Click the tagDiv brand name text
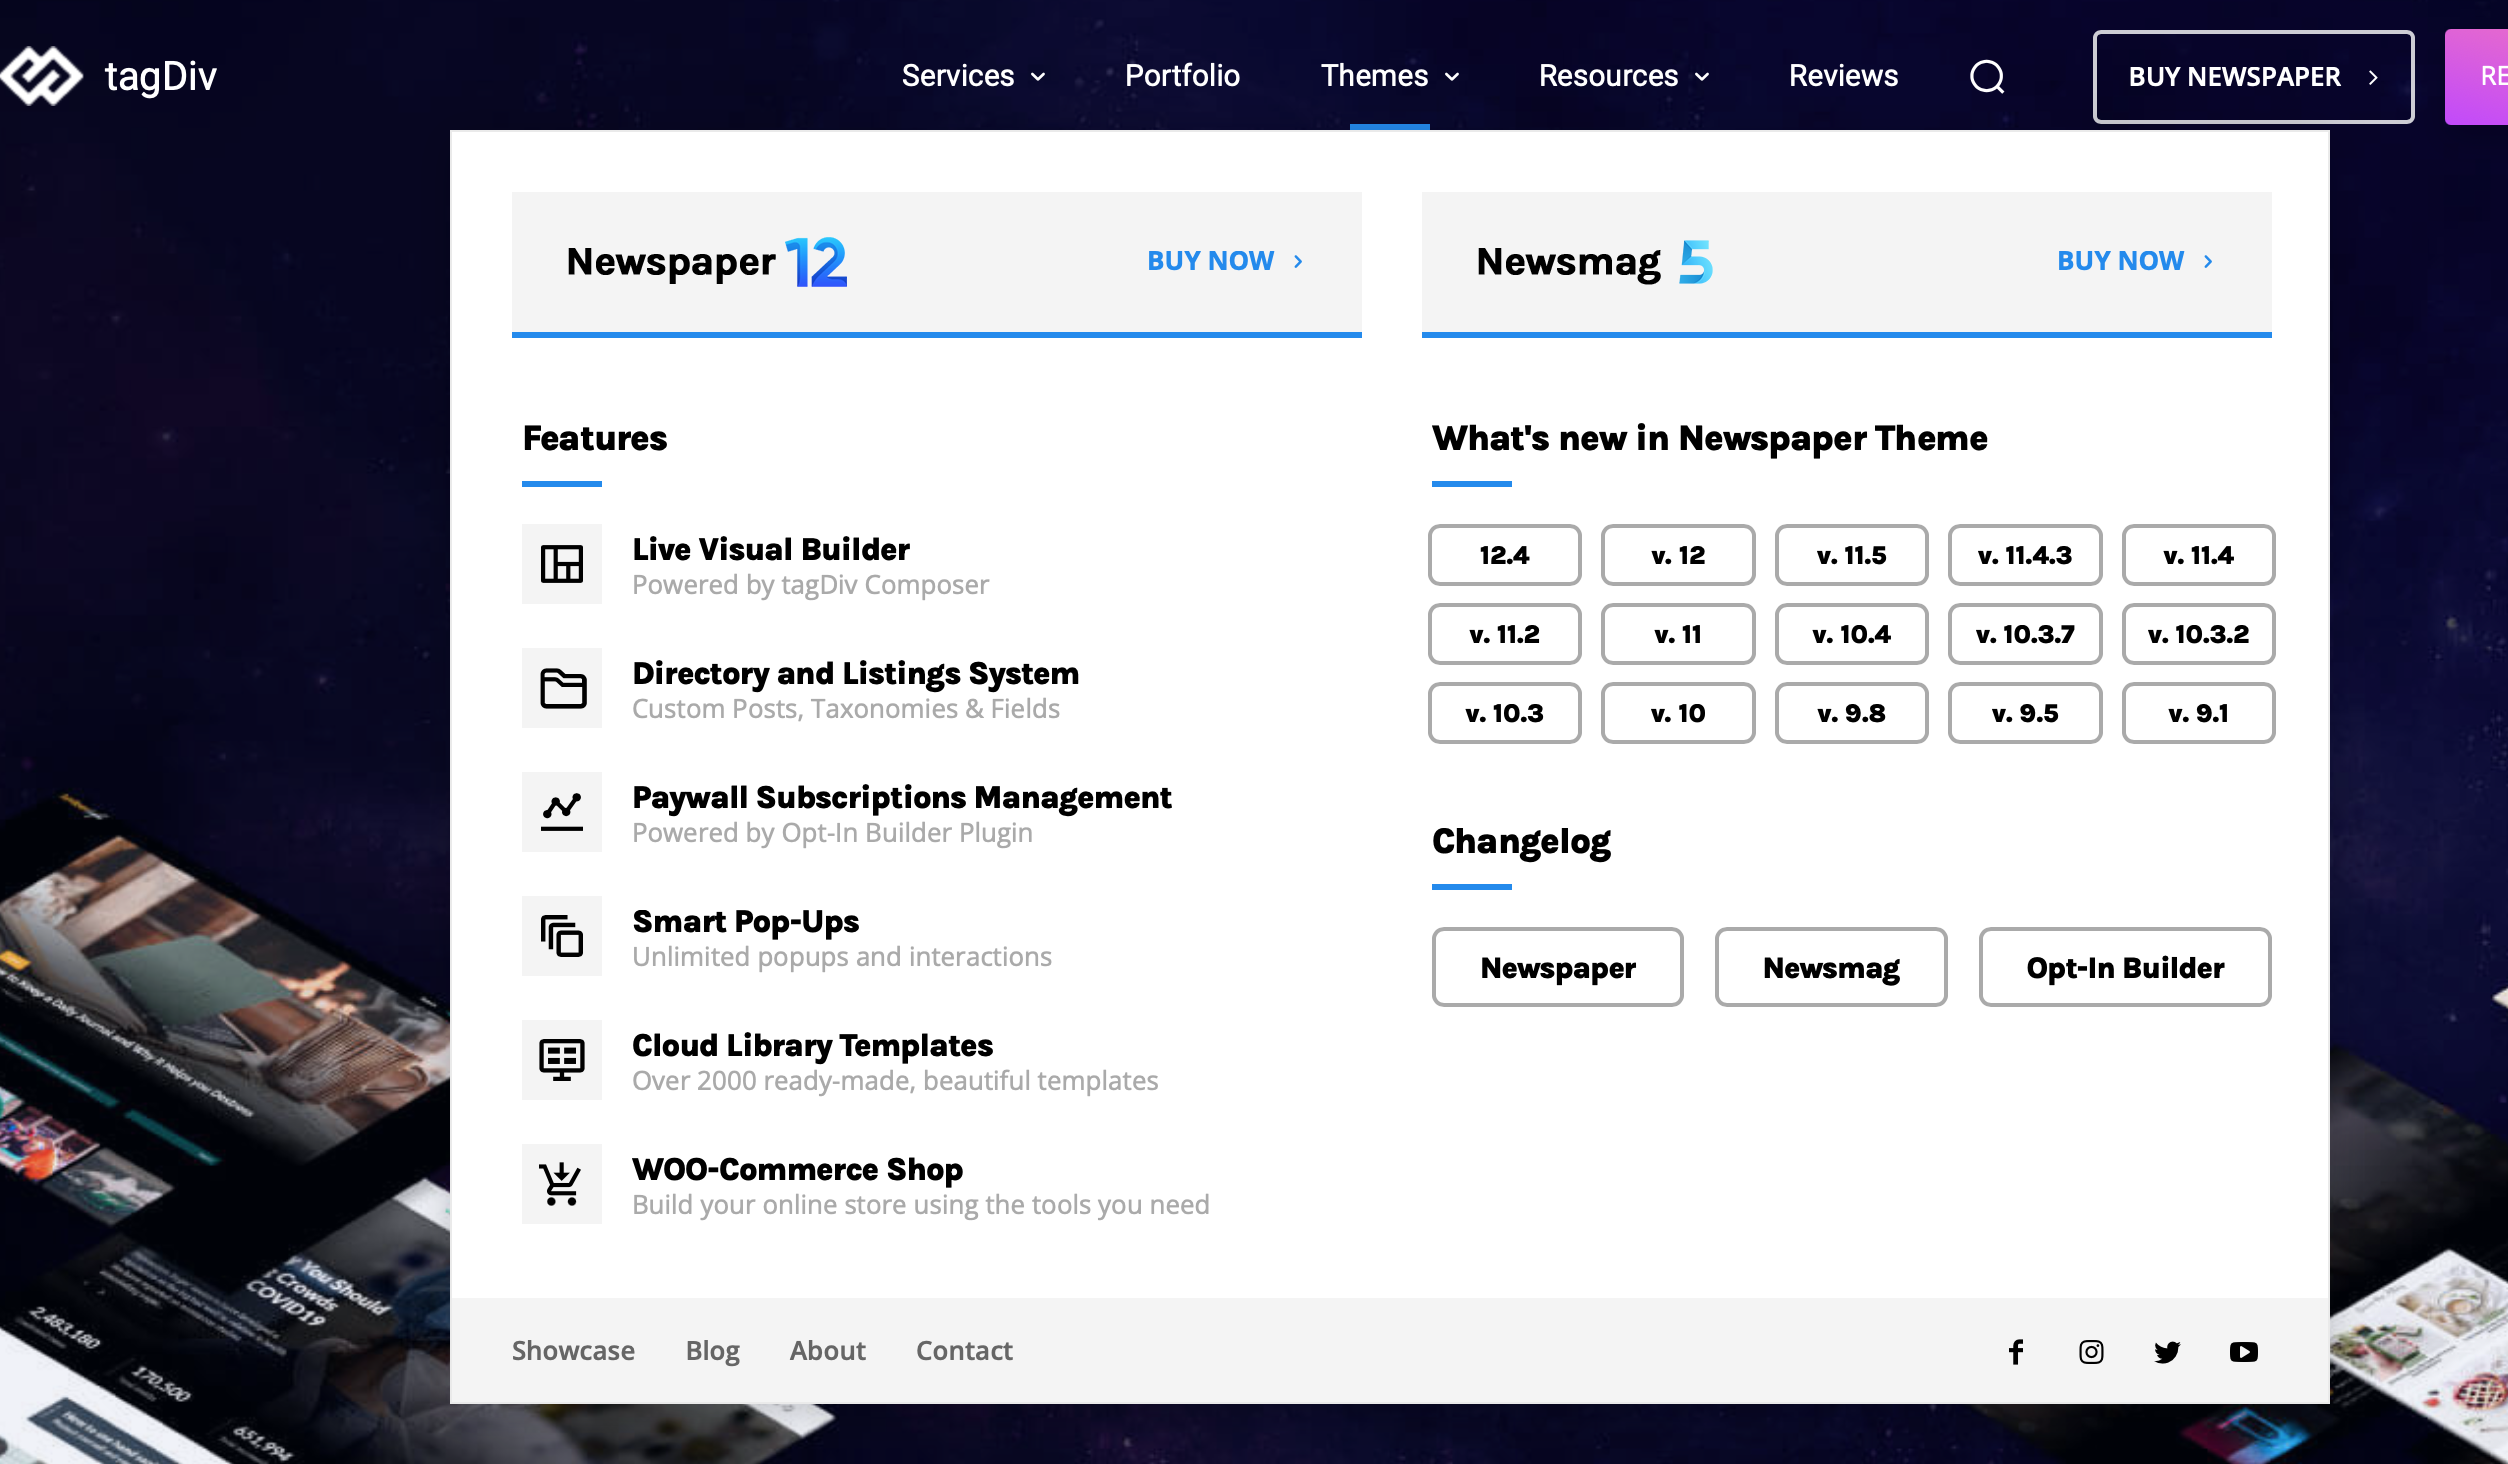Image resolution: width=2508 pixels, height=1464 pixels. (x=161, y=76)
